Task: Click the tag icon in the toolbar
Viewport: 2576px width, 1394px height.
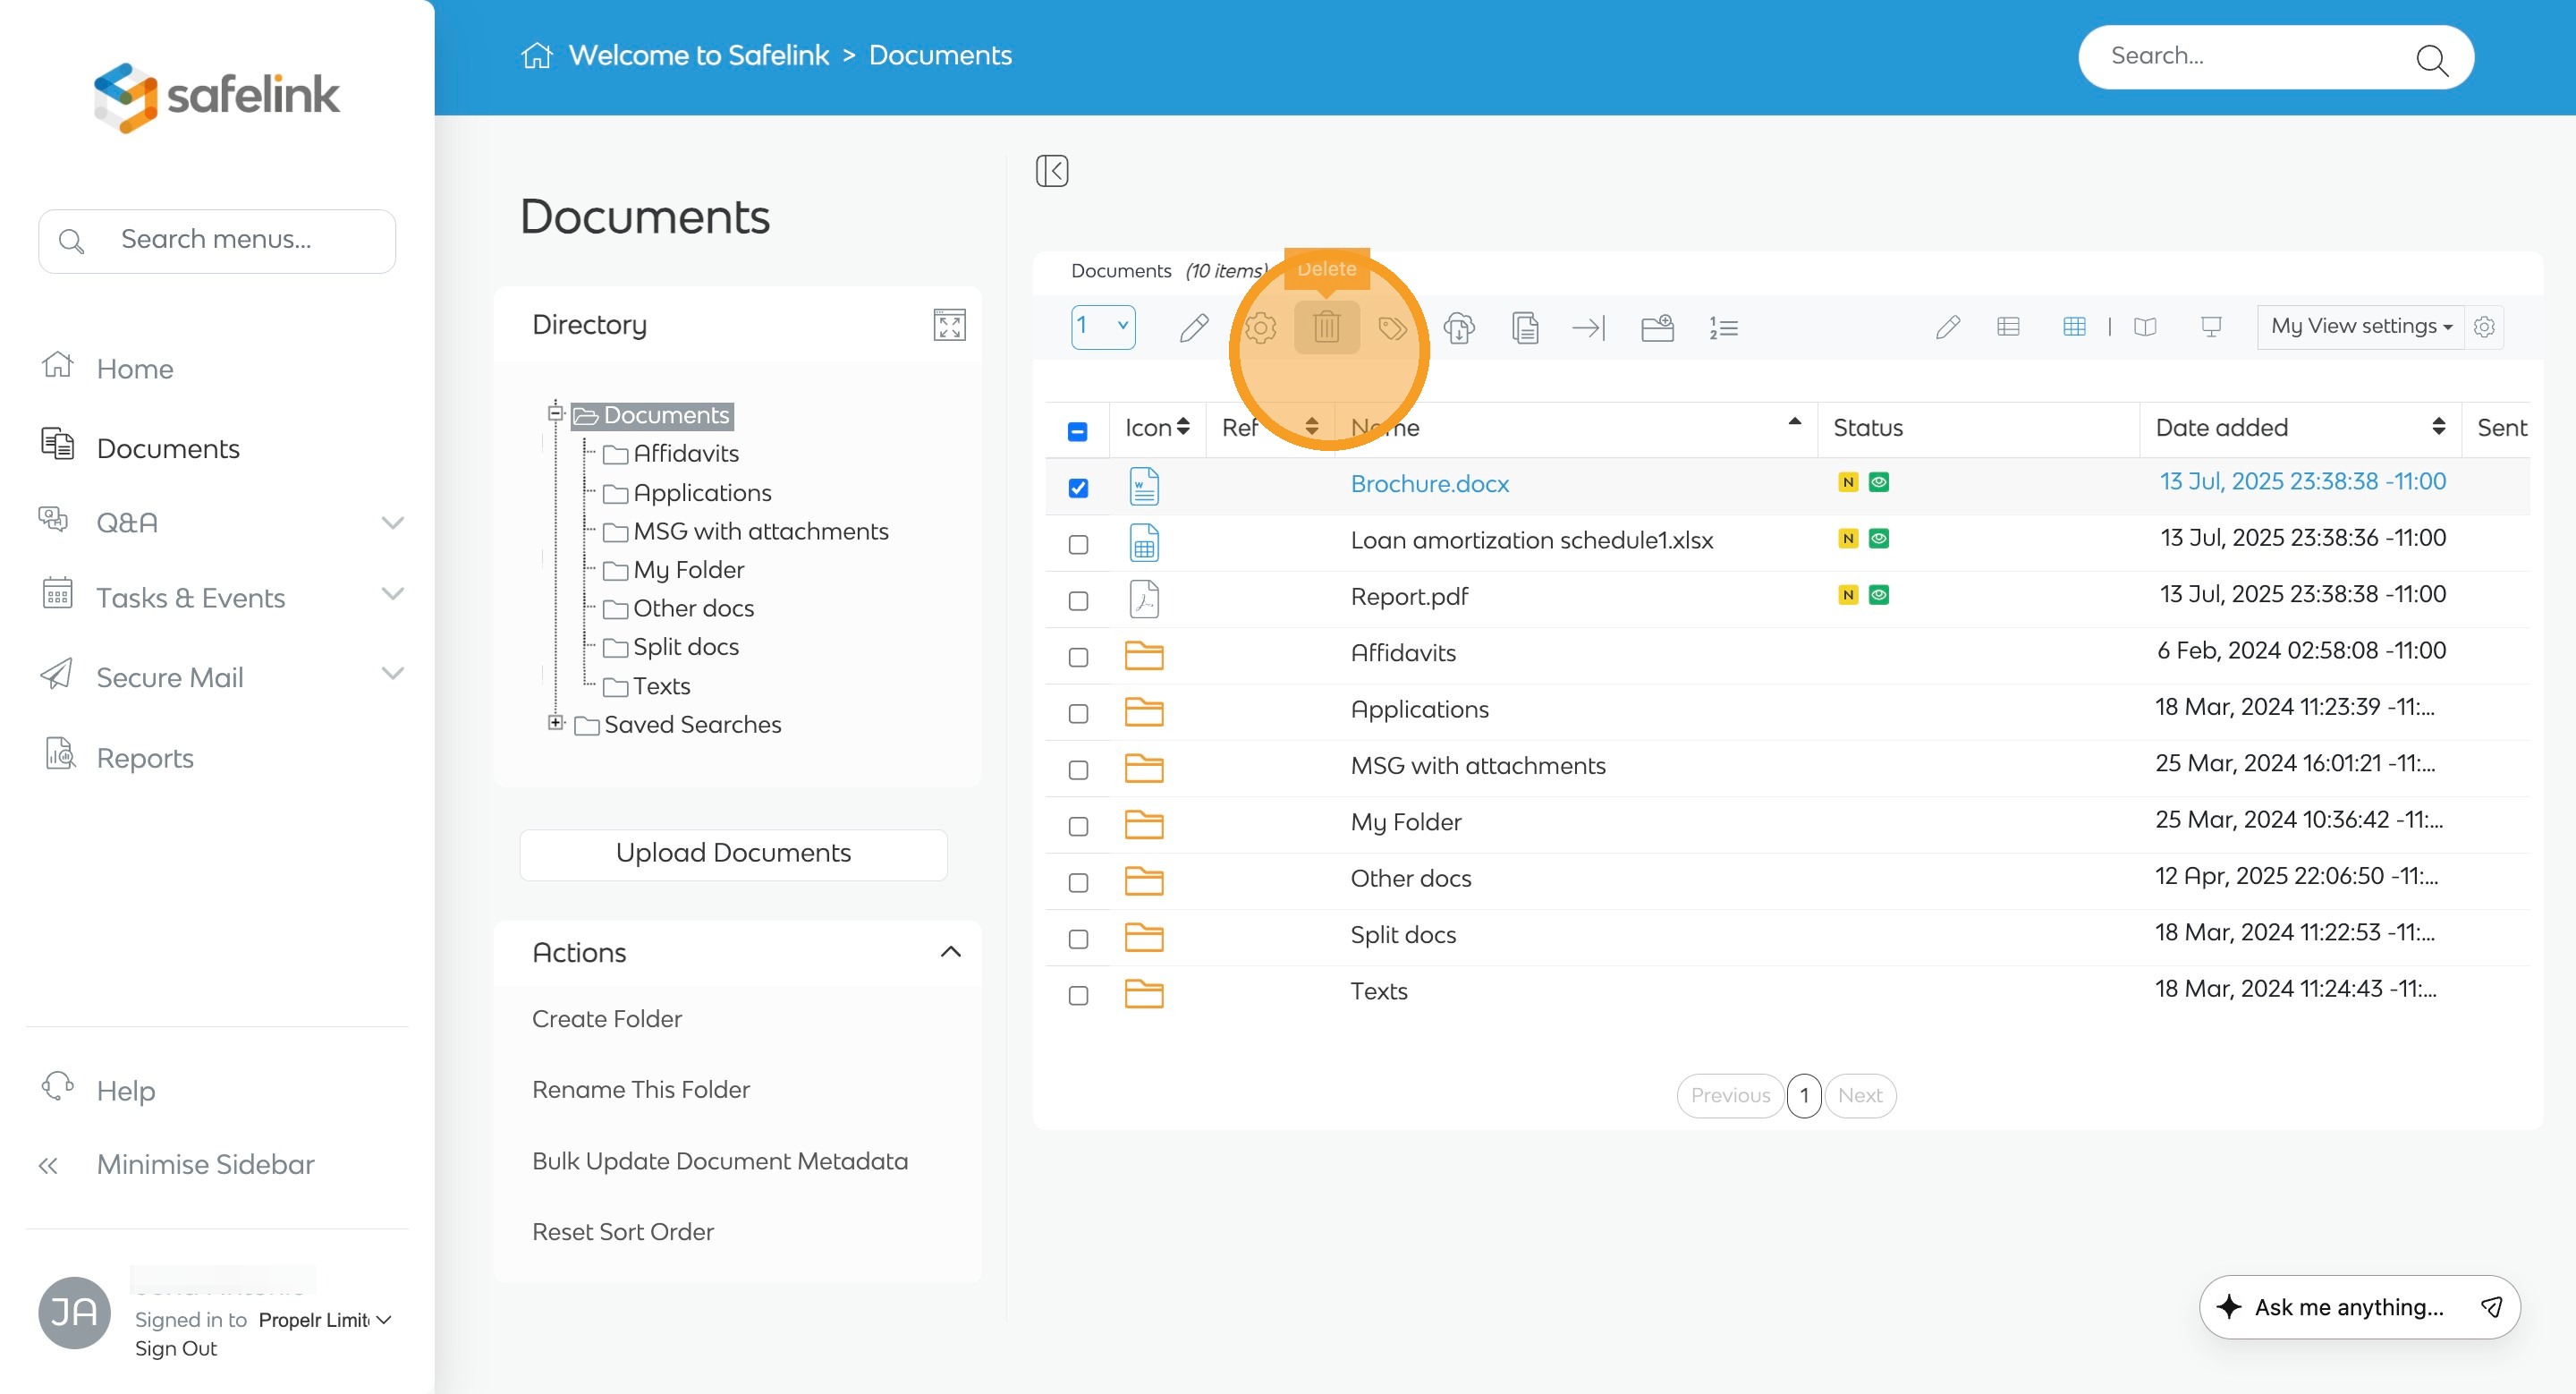Action: click(x=1392, y=327)
